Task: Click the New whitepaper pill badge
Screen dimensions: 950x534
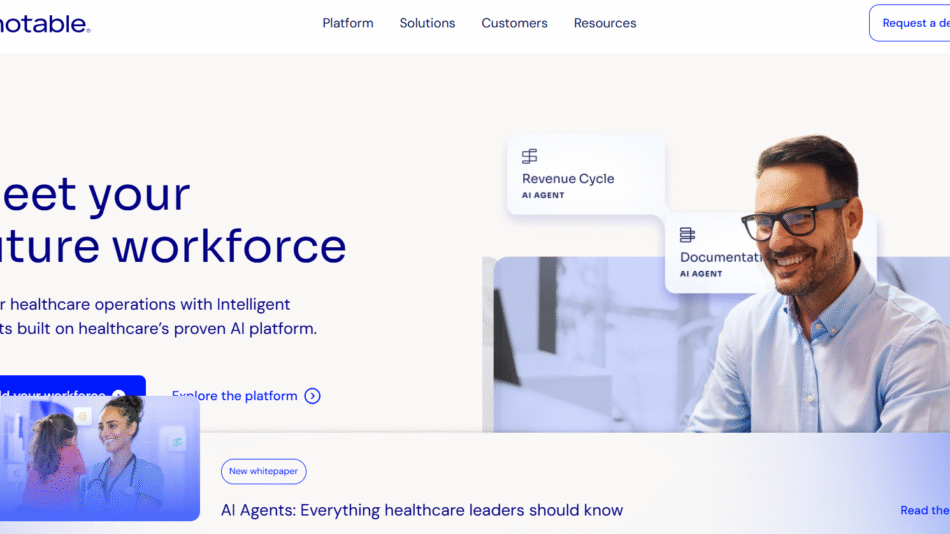Action: [264, 472]
